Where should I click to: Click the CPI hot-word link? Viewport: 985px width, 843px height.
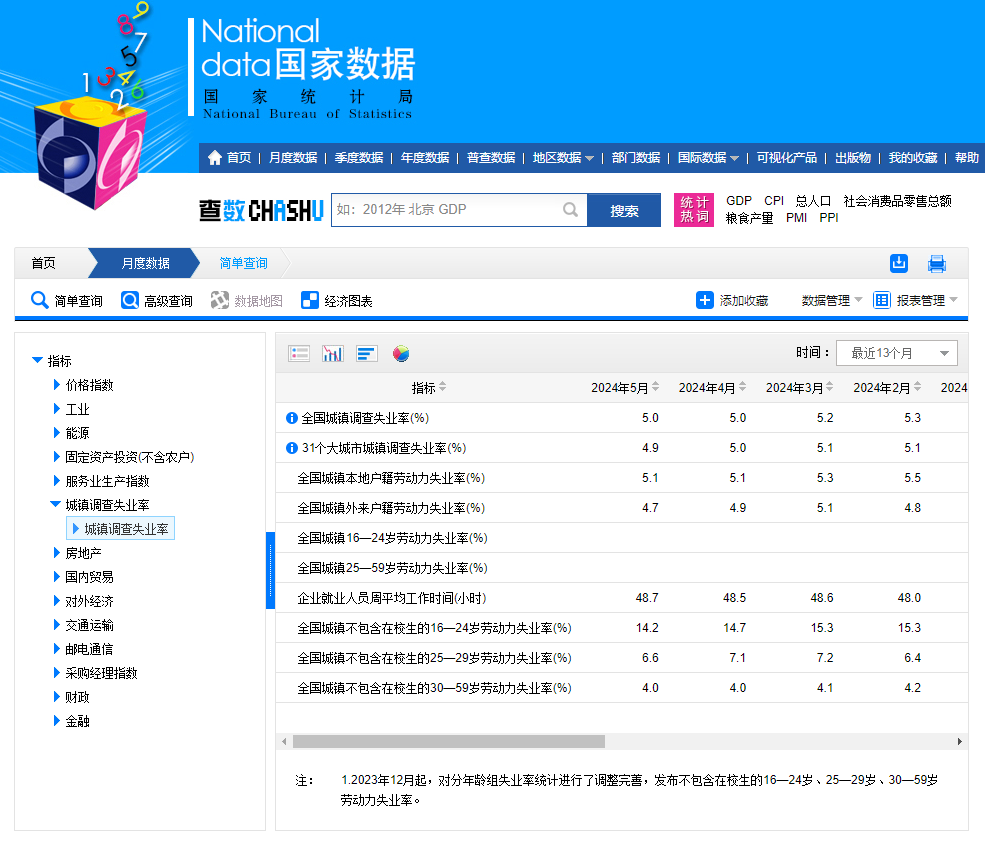click(774, 201)
